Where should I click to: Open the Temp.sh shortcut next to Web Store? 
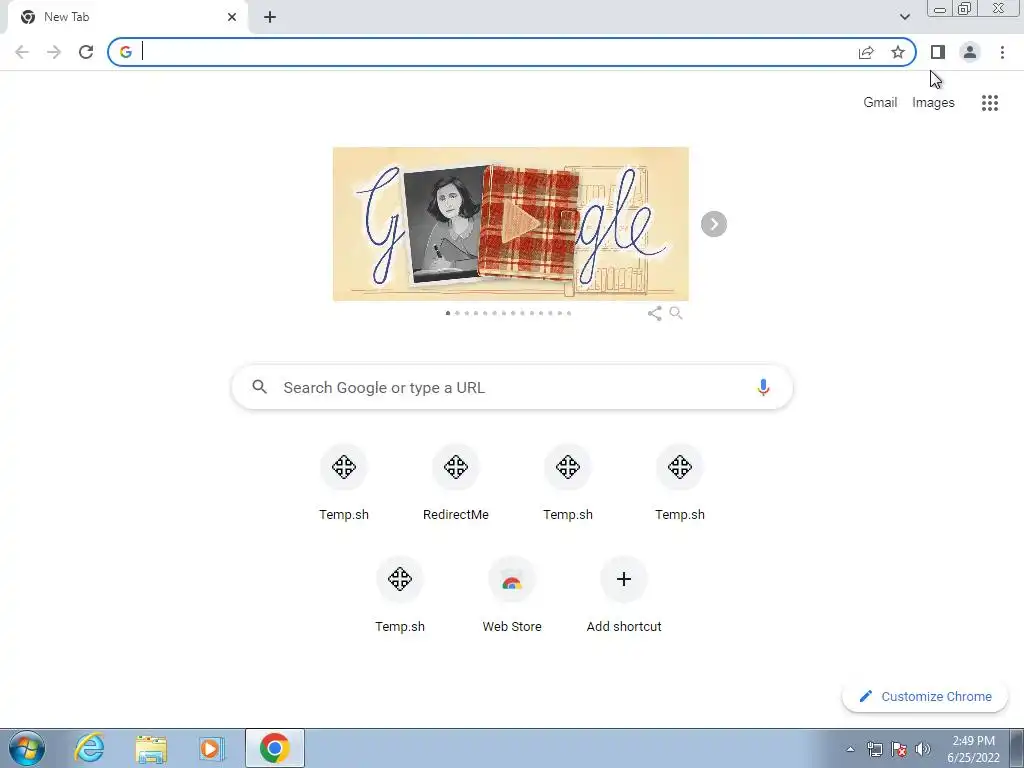pos(400,594)
